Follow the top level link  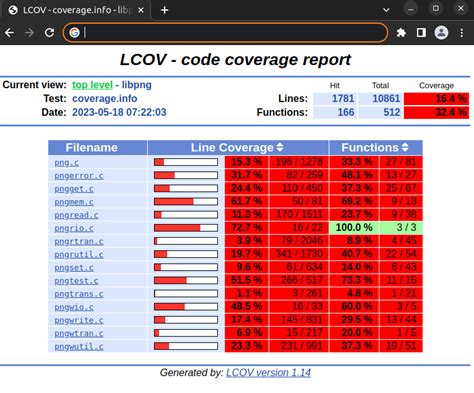(x=92, y=85)
